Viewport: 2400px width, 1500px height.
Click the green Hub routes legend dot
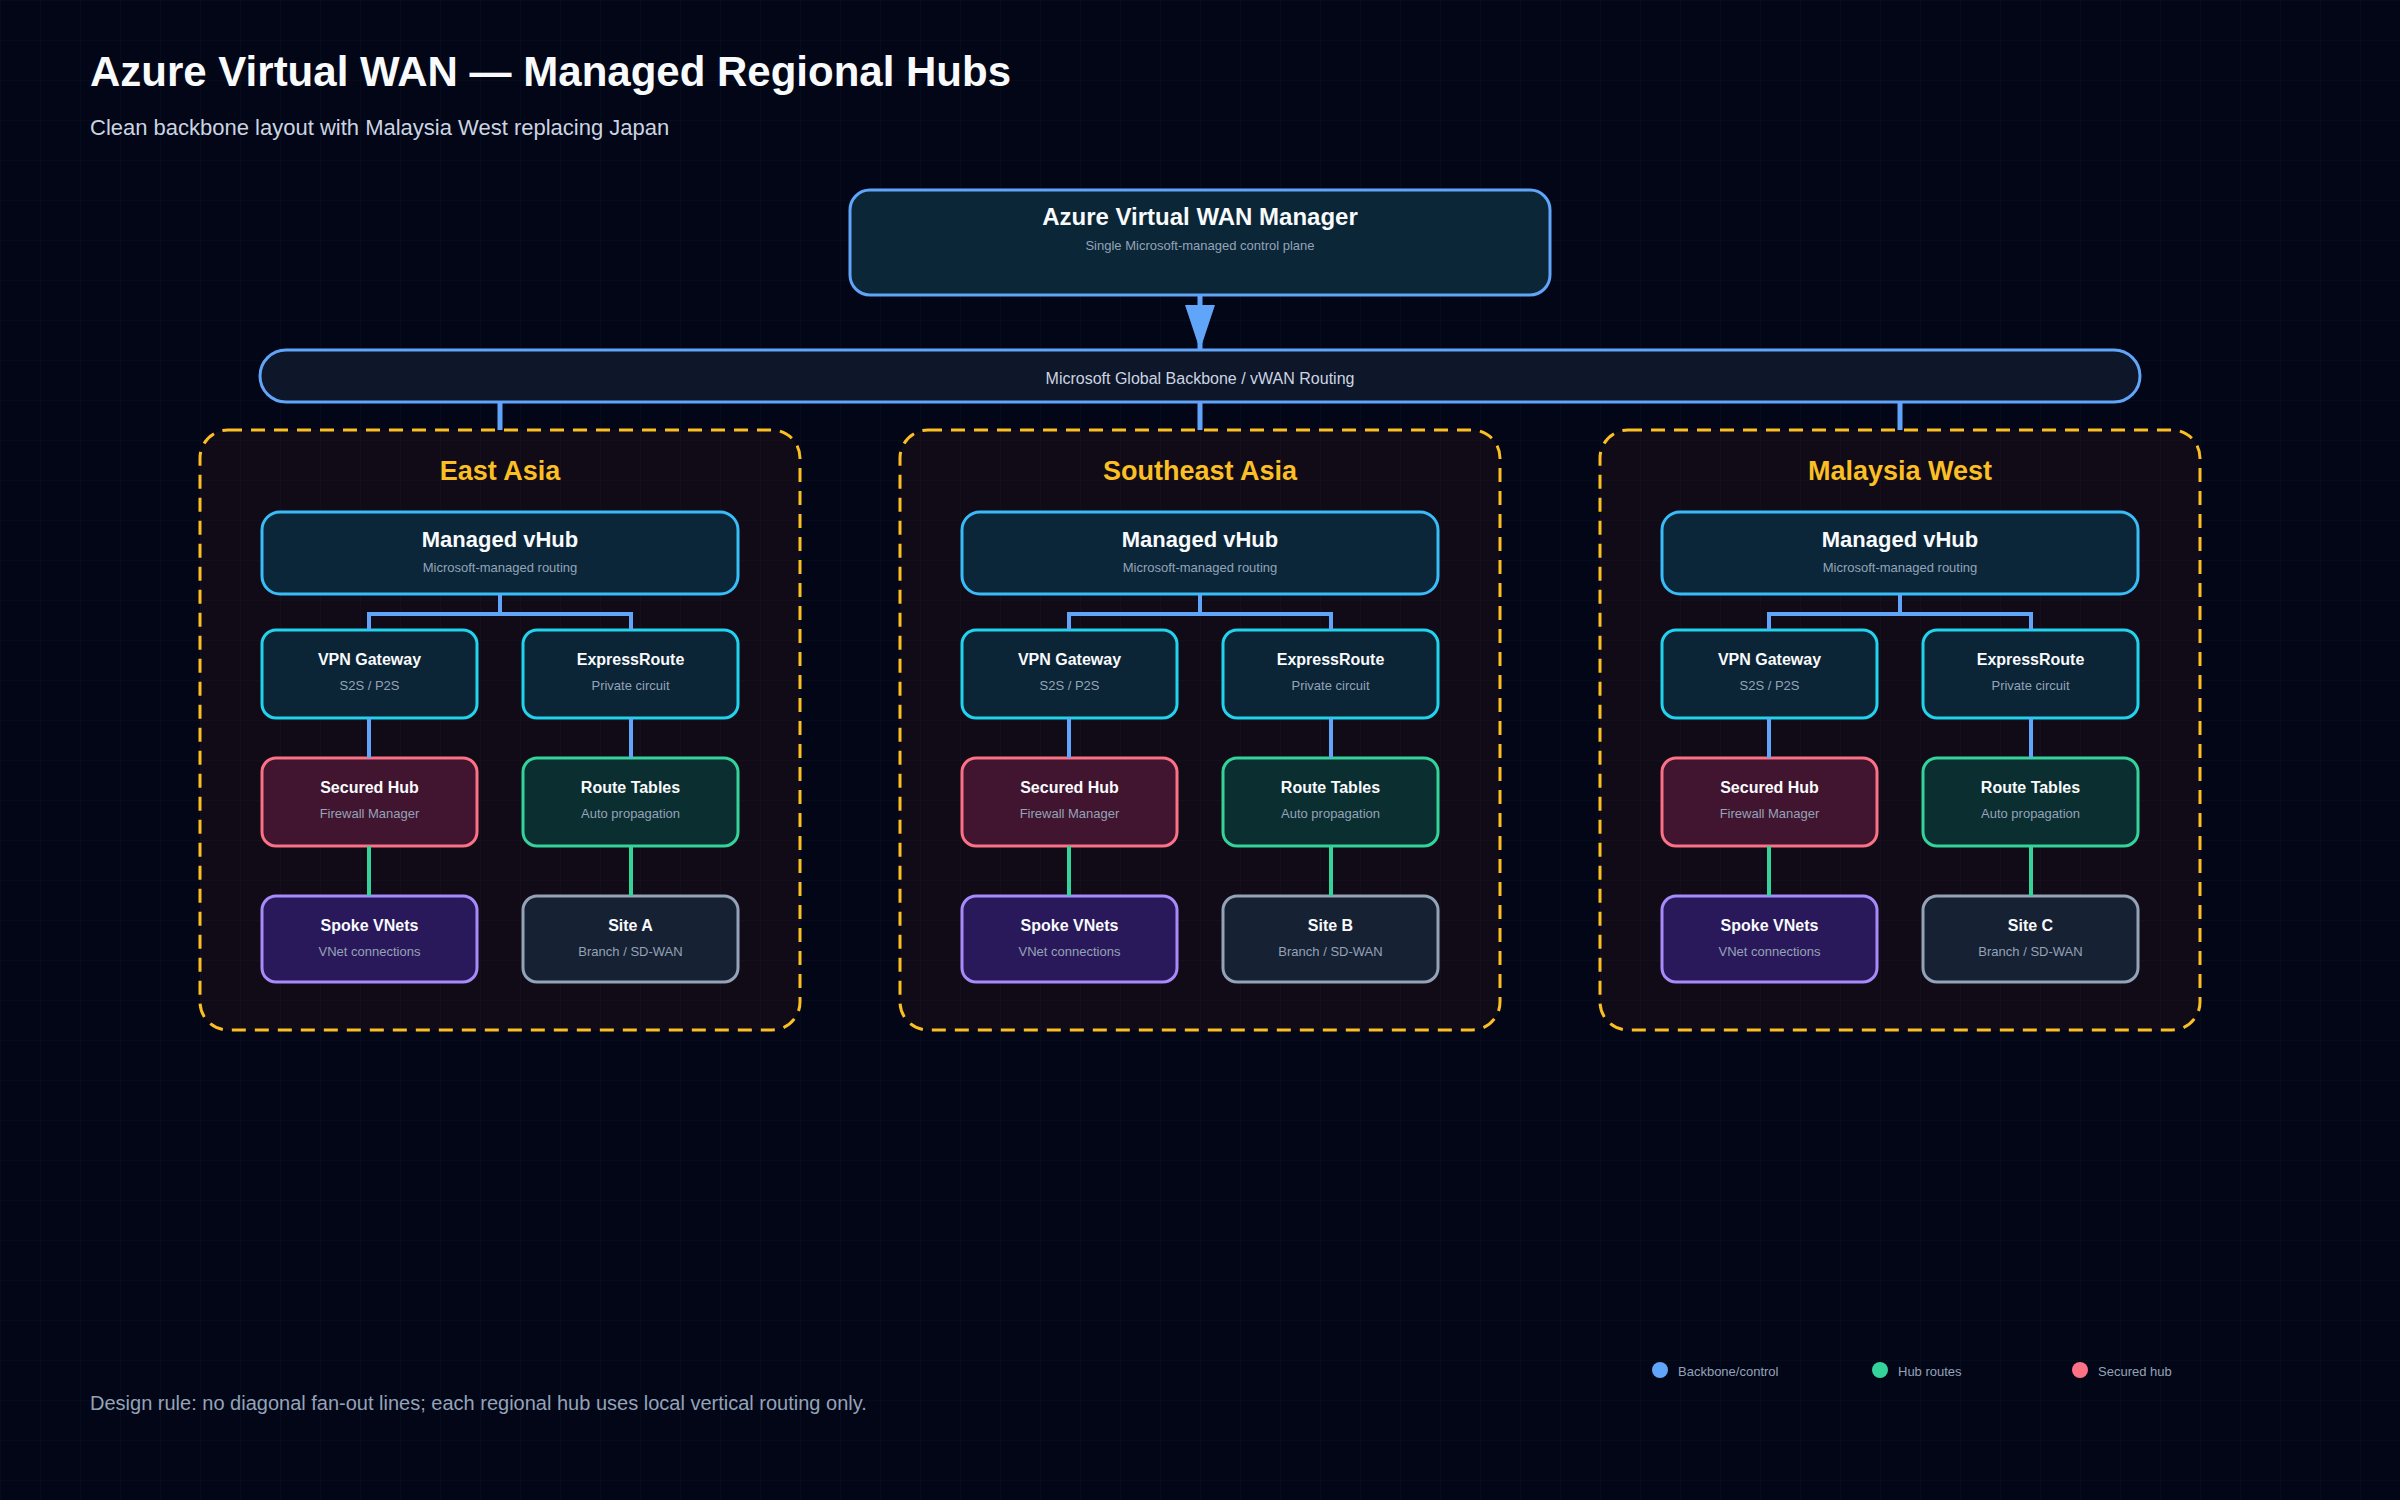coord(1880,1370)
